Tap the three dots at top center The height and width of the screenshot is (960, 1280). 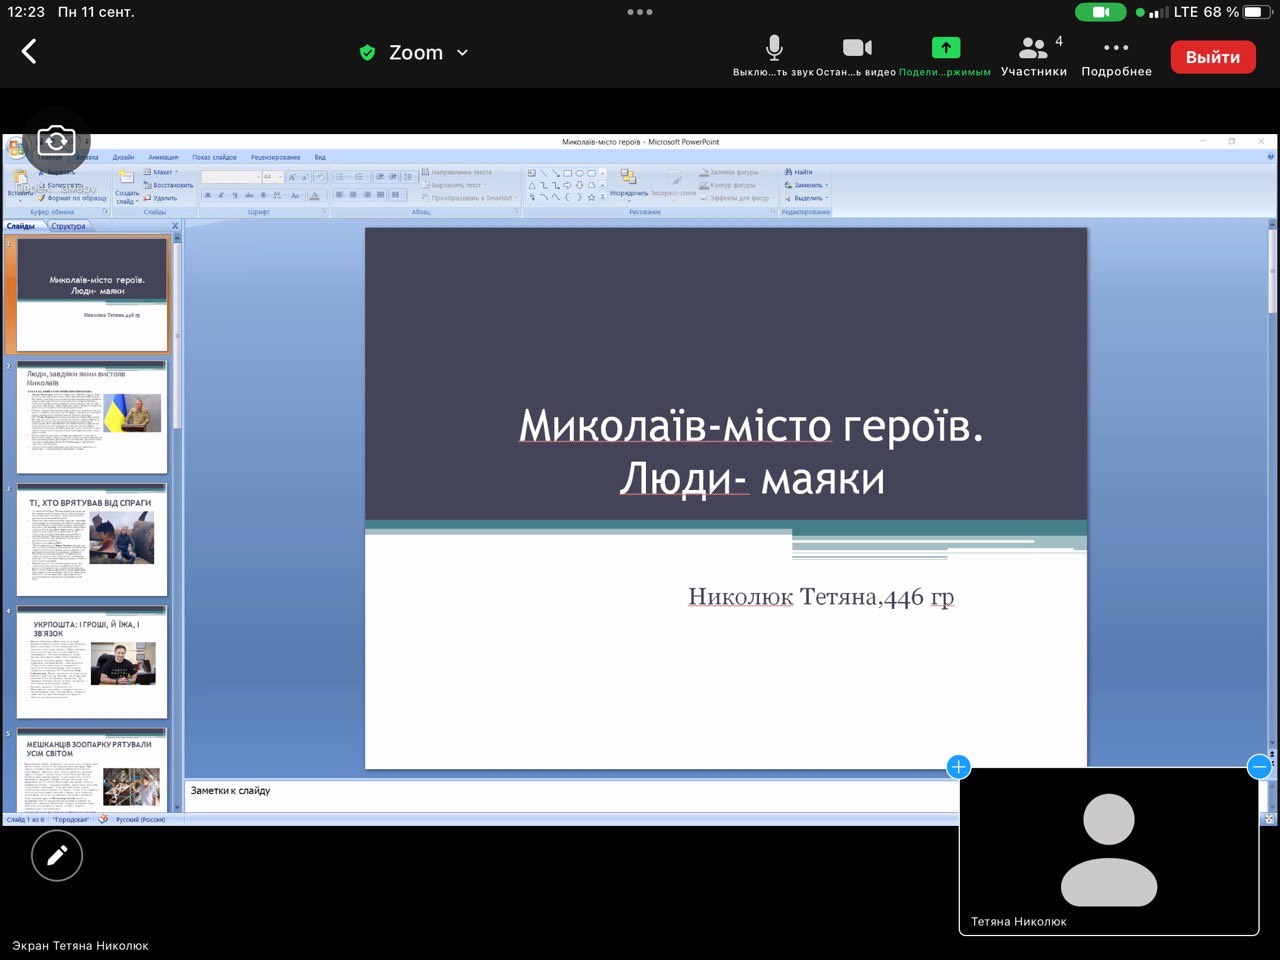pos(640,12)
